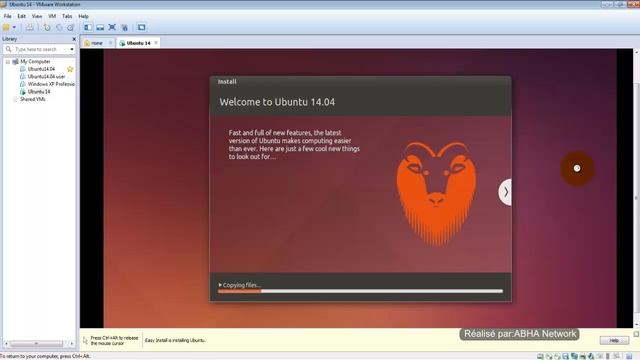Open the message log icon in status bar
Viewport: 640px width, 360px height.
(629, 356)
